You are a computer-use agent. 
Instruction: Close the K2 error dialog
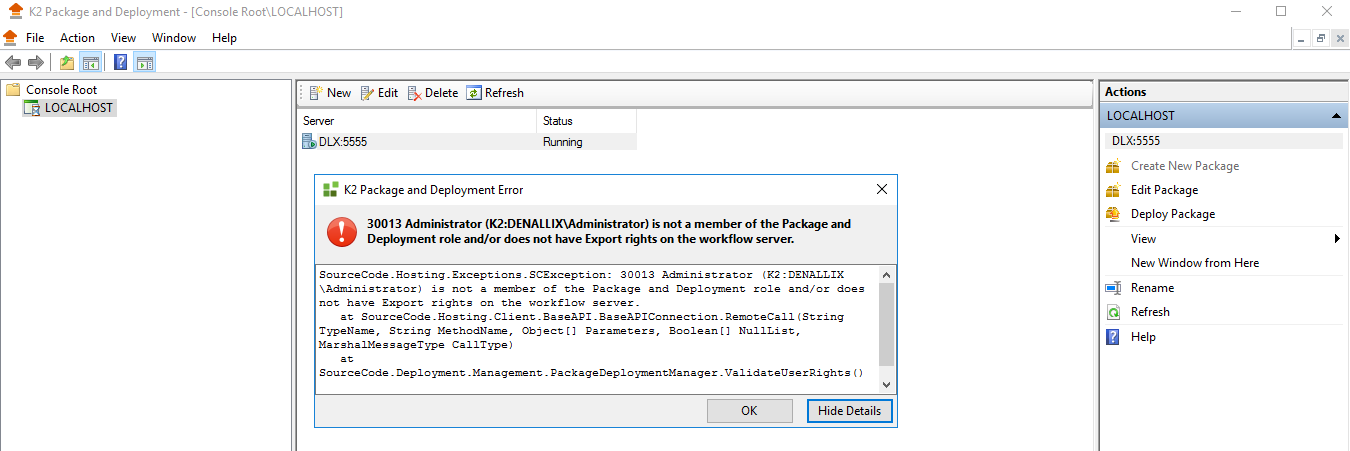pyautogui.click(x=881, y=189)
